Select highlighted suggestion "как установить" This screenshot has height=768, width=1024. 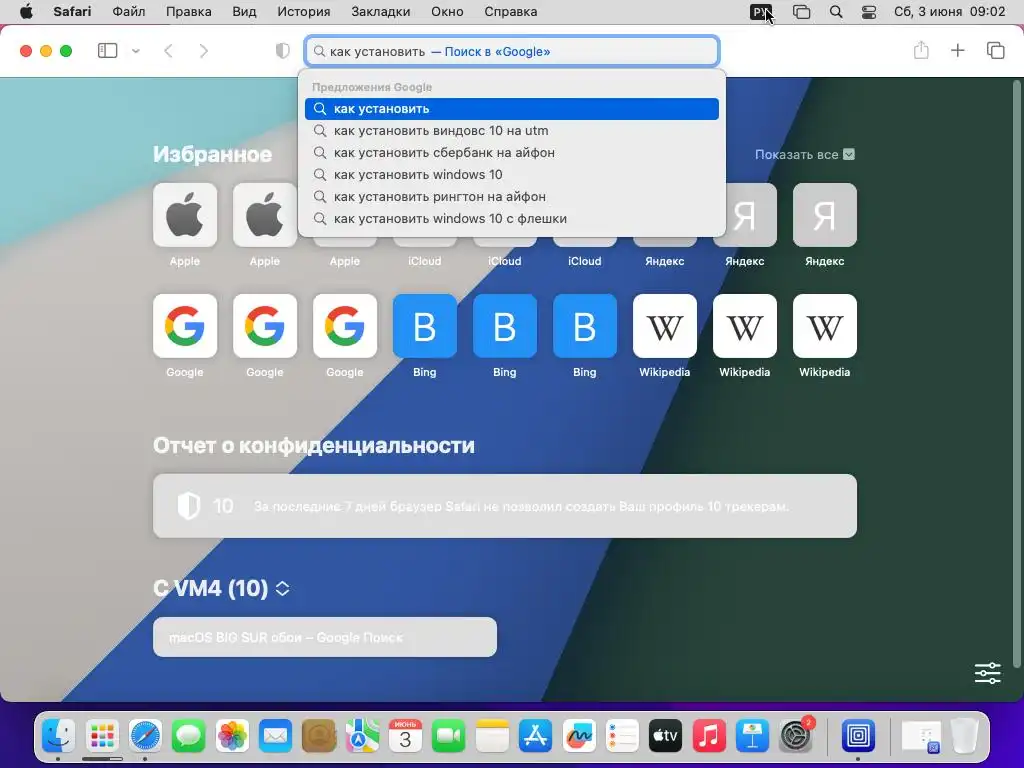click(x=511, y=108)
